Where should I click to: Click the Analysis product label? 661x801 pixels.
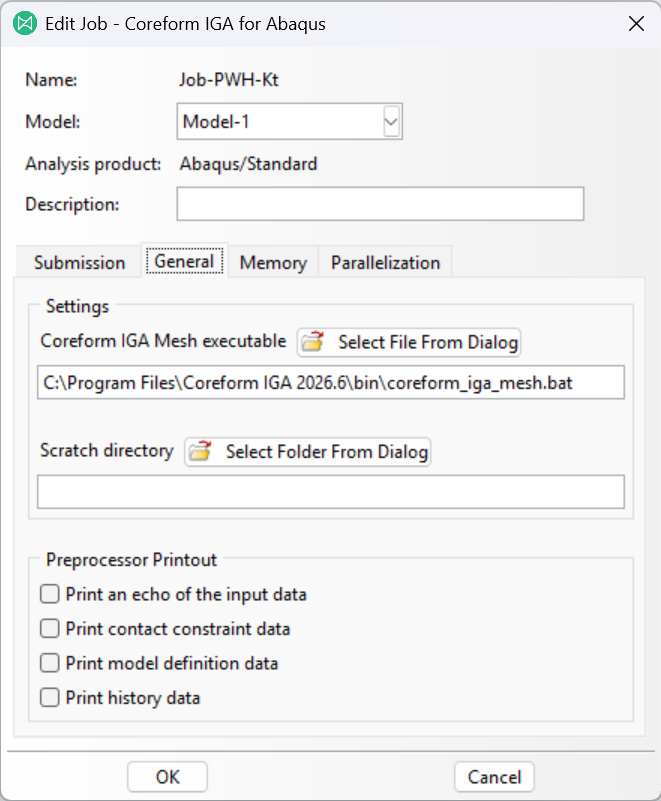click(93, 164)
